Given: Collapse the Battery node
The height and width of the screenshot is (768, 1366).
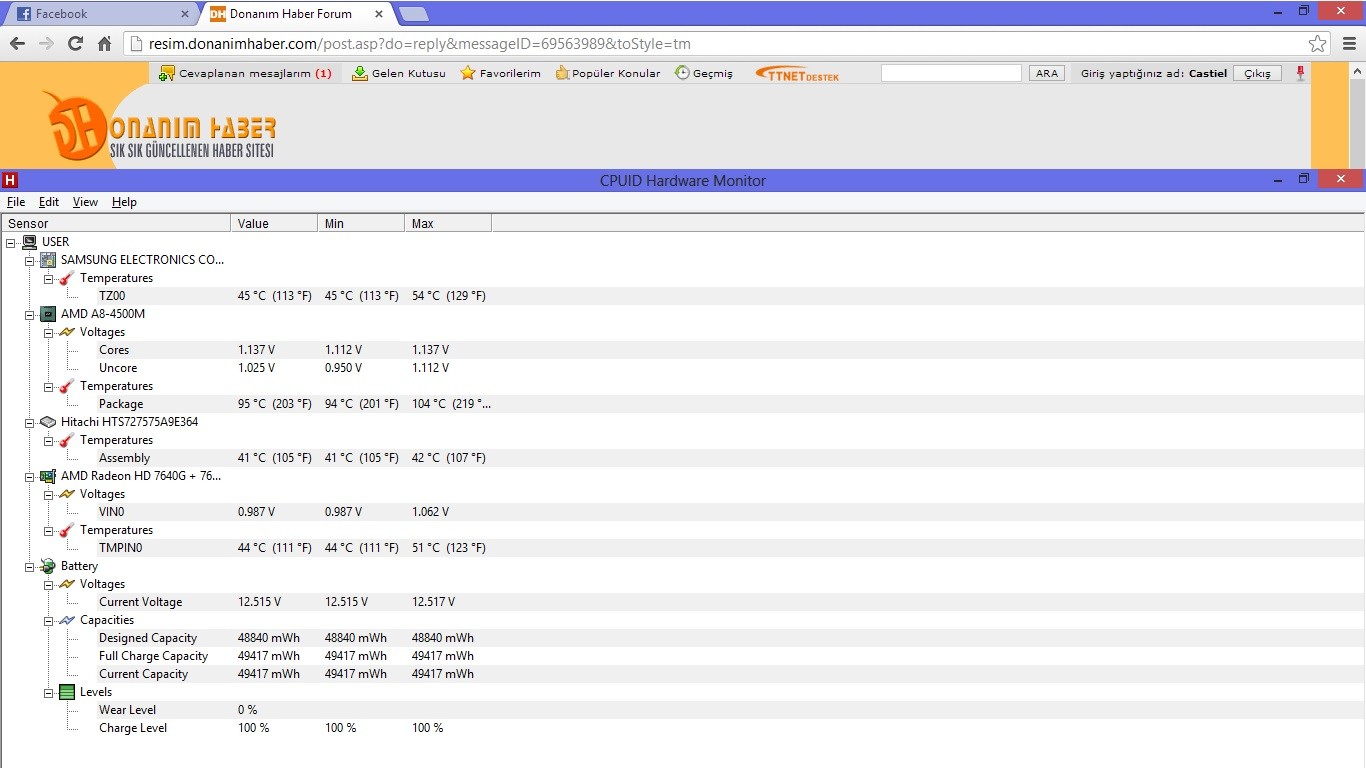Looking at the screenshot, I should tap(30, 566).
